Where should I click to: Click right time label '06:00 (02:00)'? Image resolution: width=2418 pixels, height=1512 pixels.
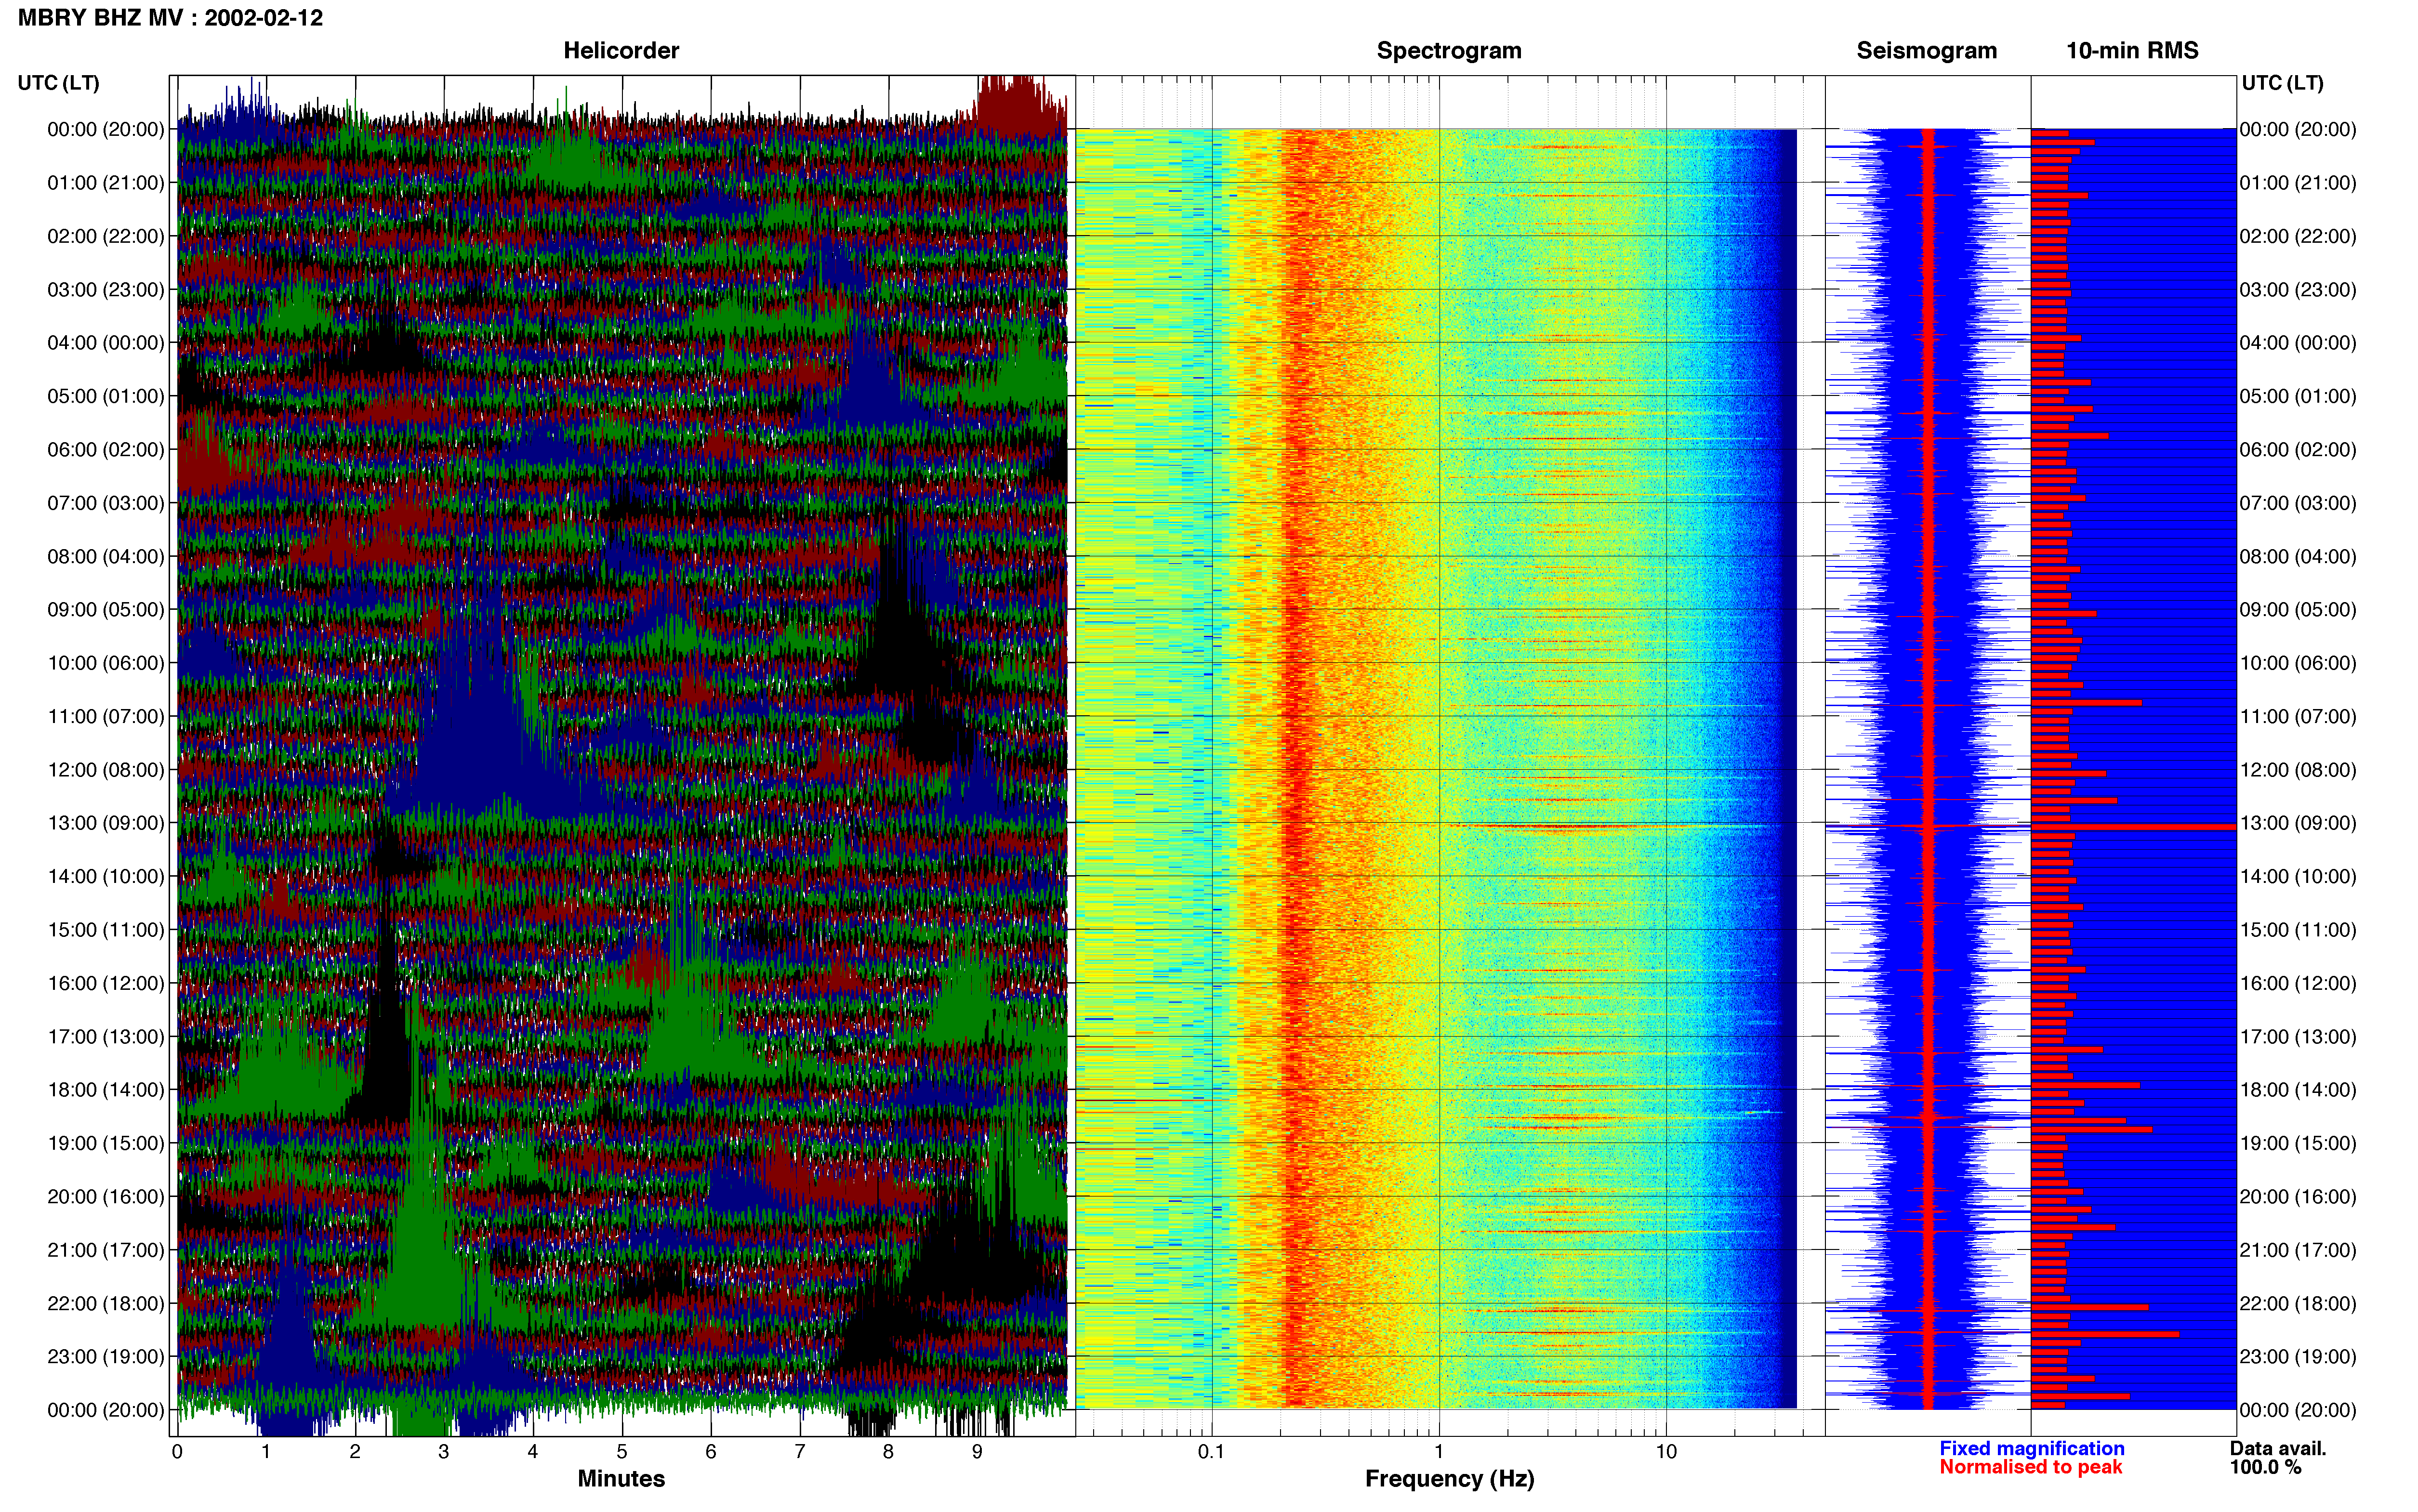coord(2298,450)
